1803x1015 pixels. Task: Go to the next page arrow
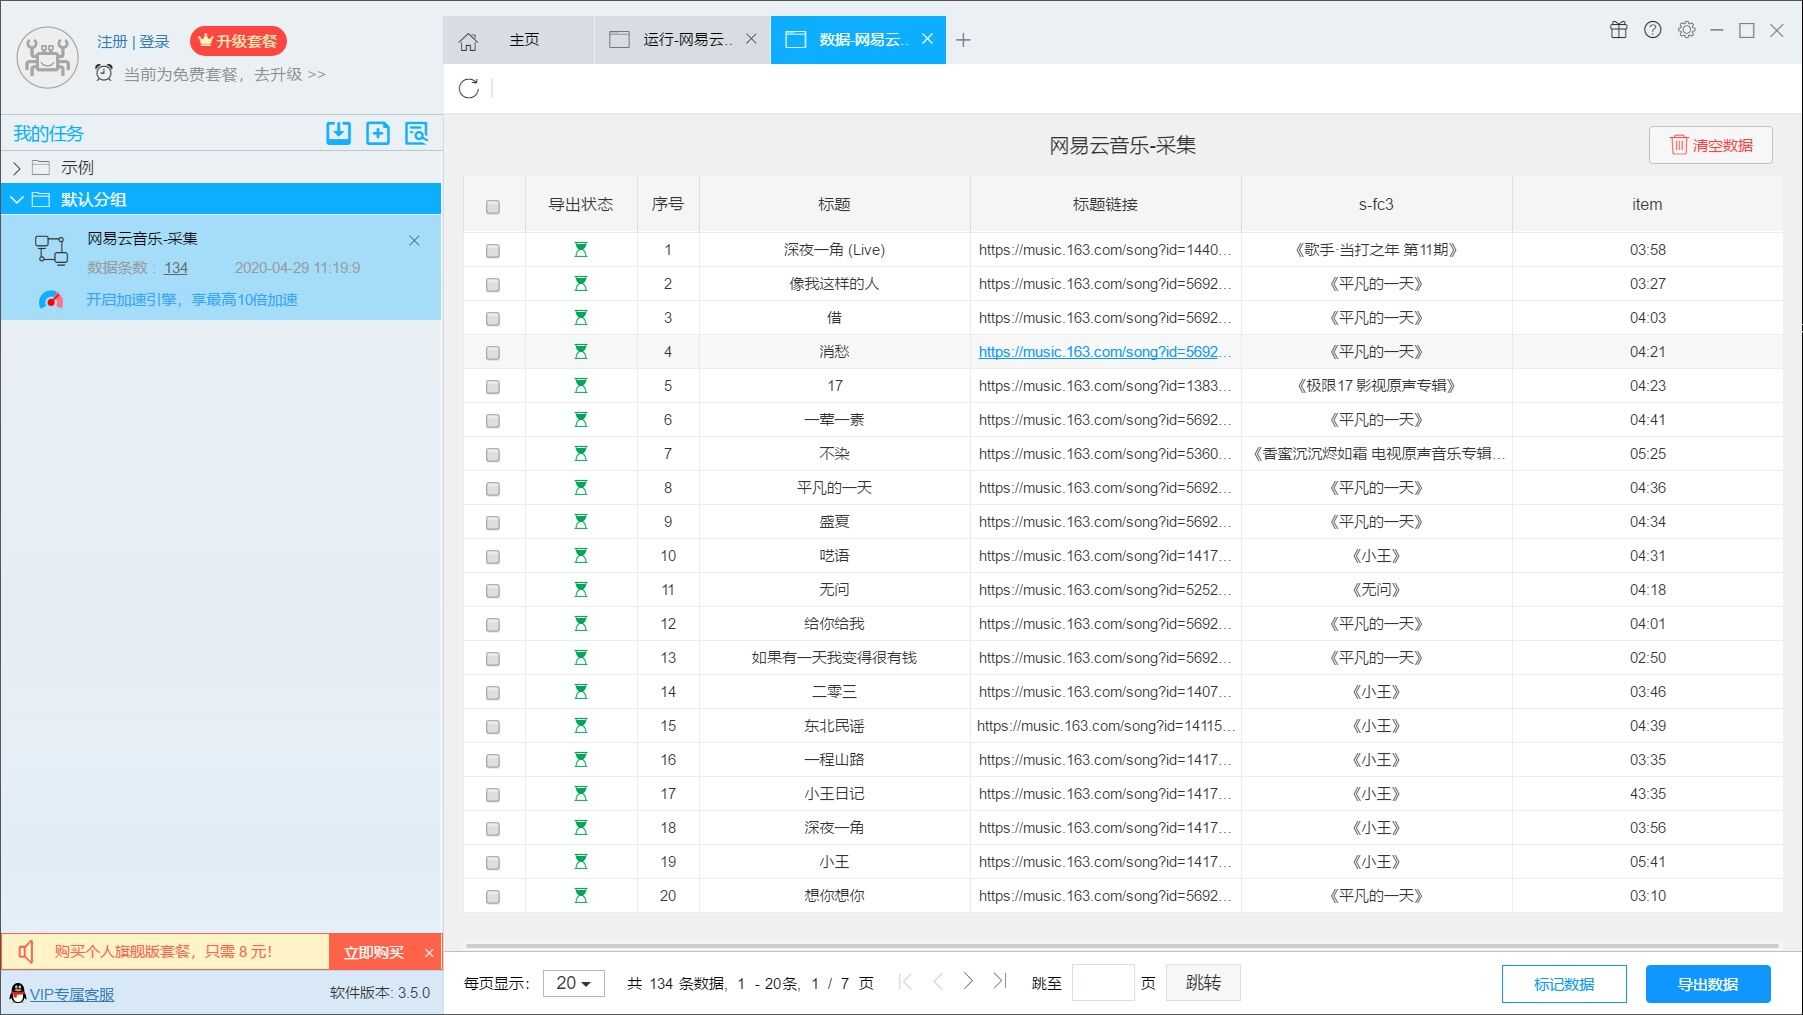coord(968,982)
